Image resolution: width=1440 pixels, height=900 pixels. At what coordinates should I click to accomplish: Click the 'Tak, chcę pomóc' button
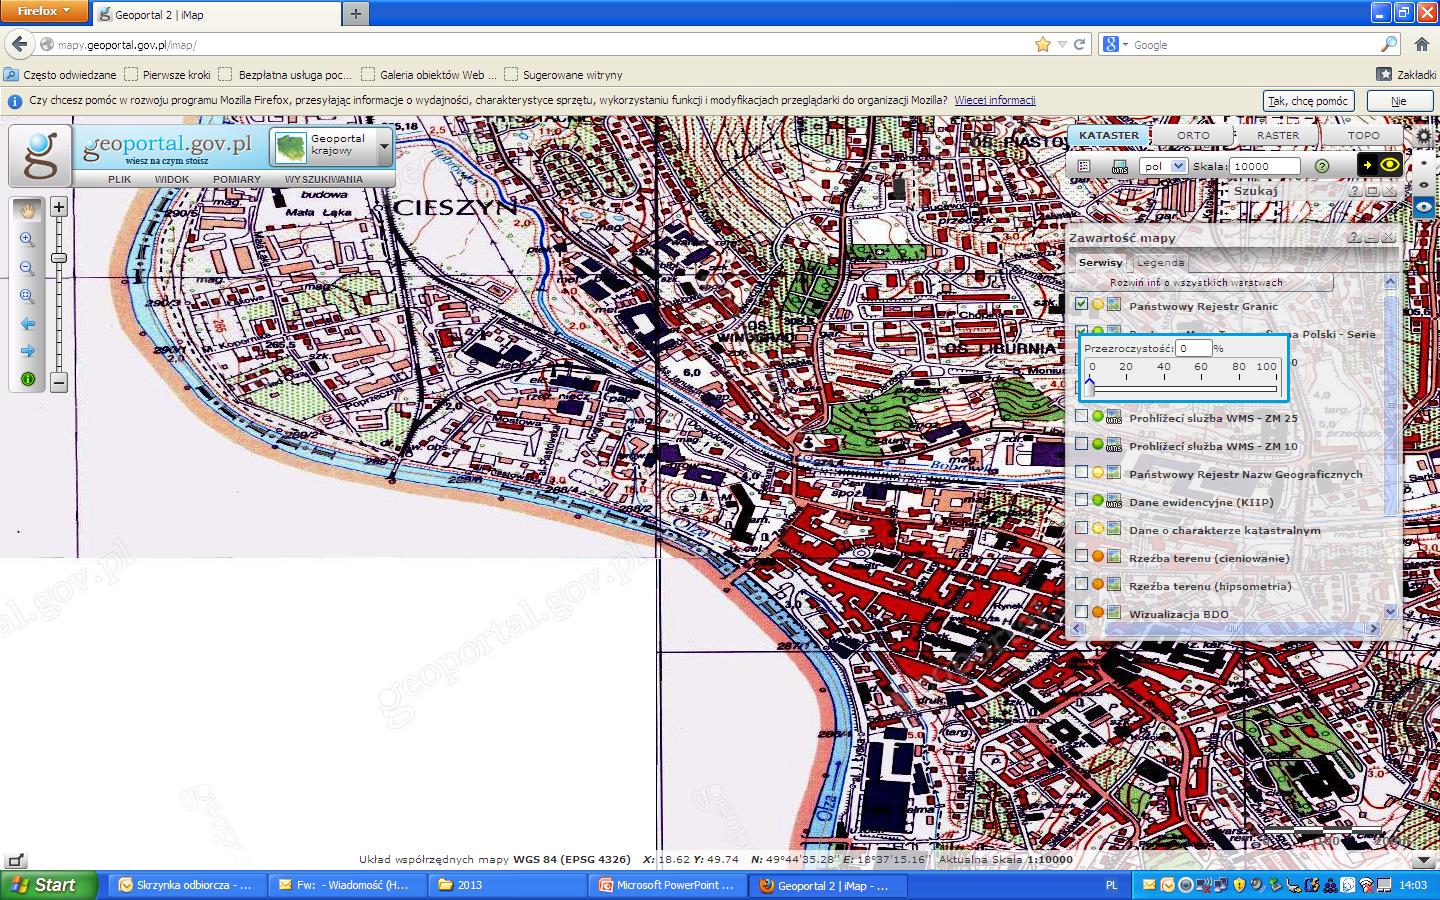1309,101
